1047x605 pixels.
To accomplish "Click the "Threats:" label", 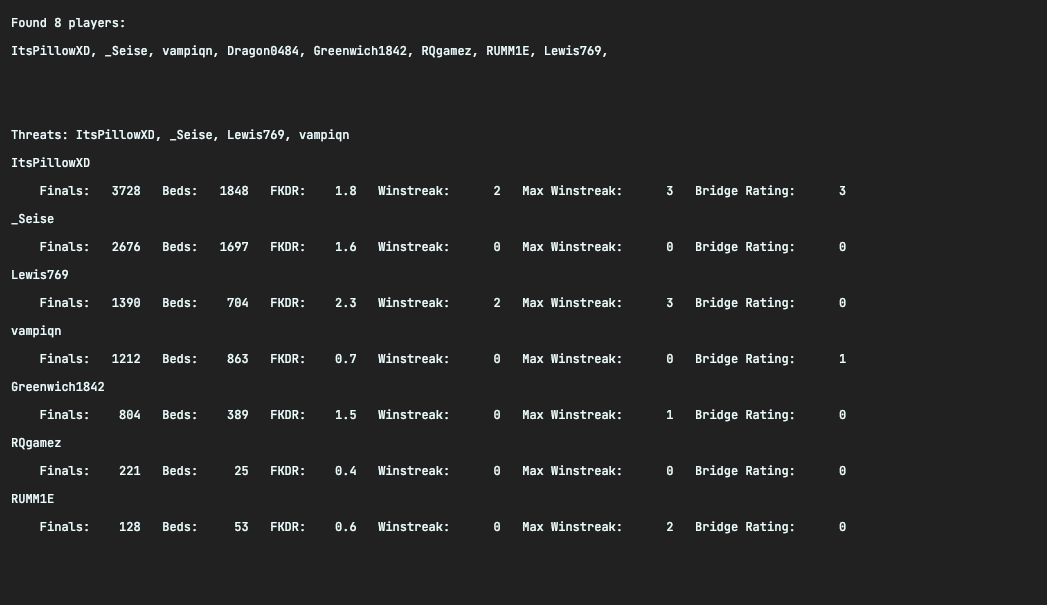I will [40, 134].
